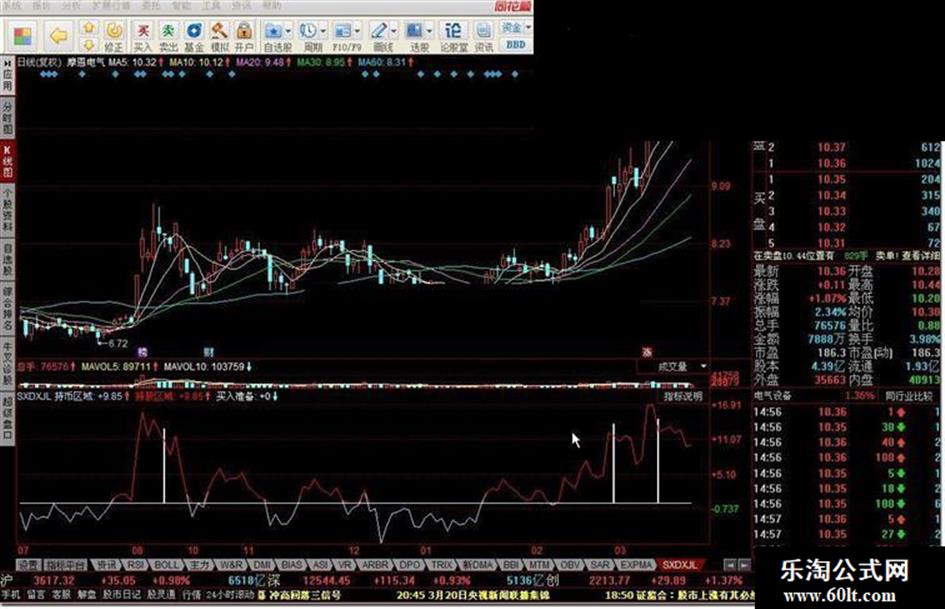Expand the 自选股 dropdown arrow
This screenshot has width=945, height=609.
[x=288, y=31]
